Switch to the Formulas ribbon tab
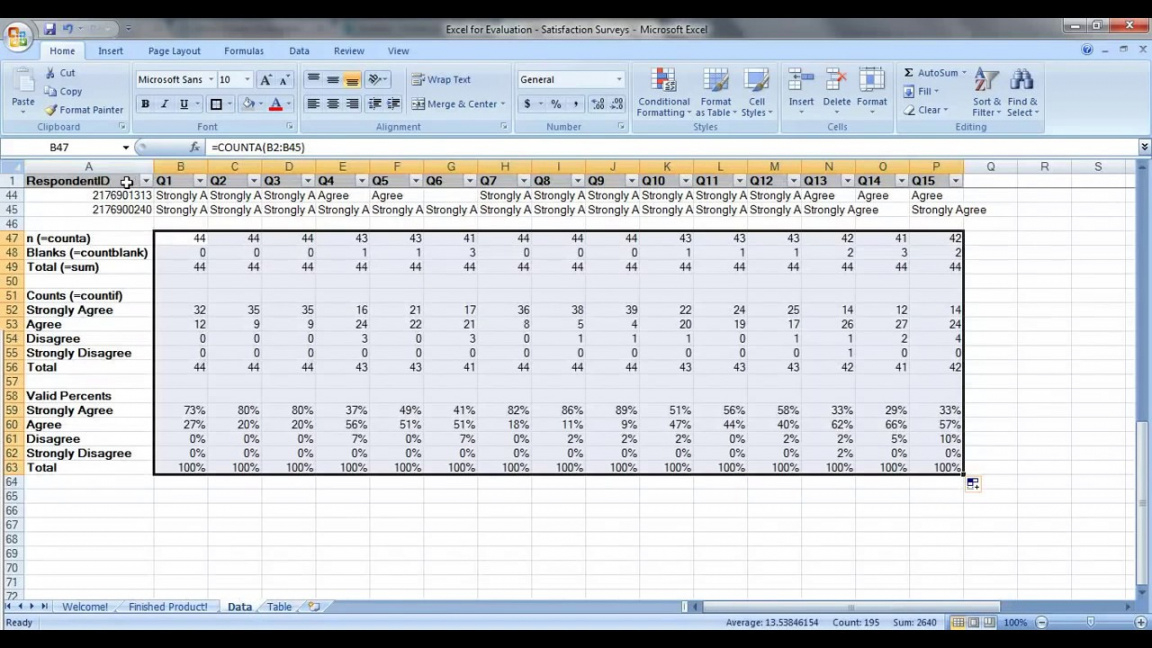 pyautogui.click(x=243, y=51)
